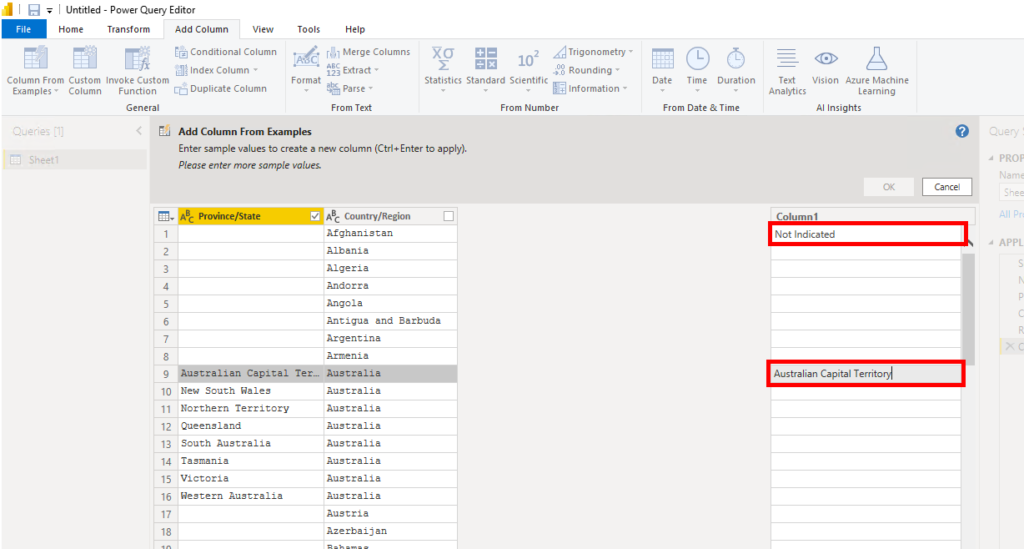Switch to the Home tab

[x=71, y=29]
